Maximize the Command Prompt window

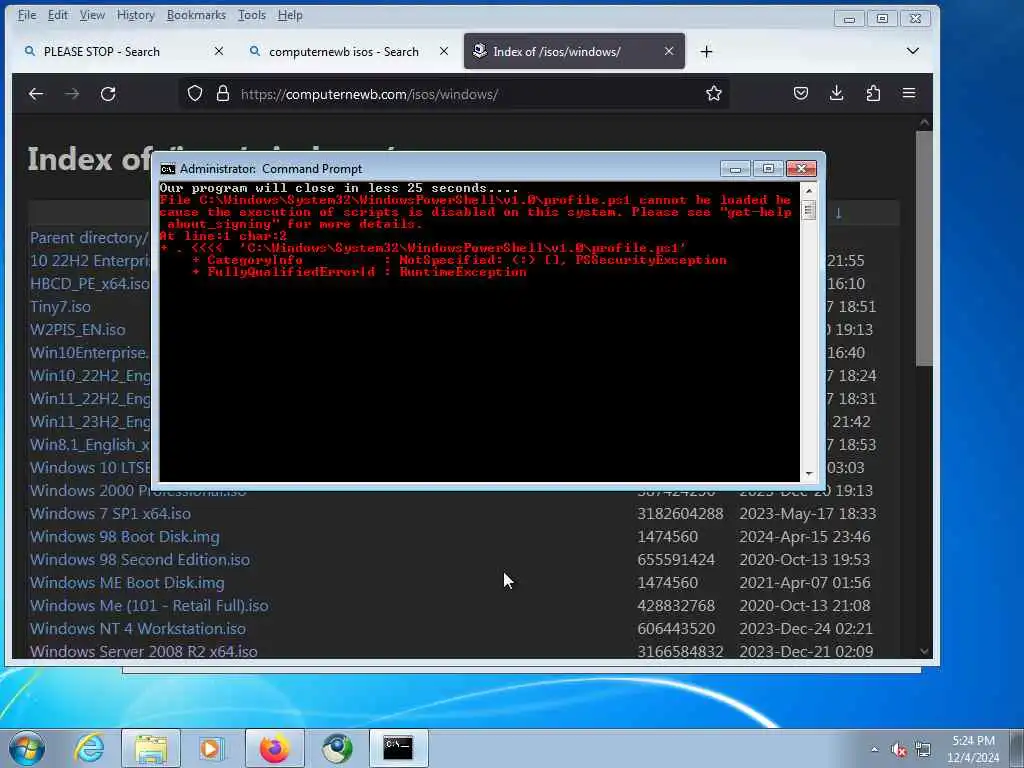pyautogui.click(x=768, y=169)
